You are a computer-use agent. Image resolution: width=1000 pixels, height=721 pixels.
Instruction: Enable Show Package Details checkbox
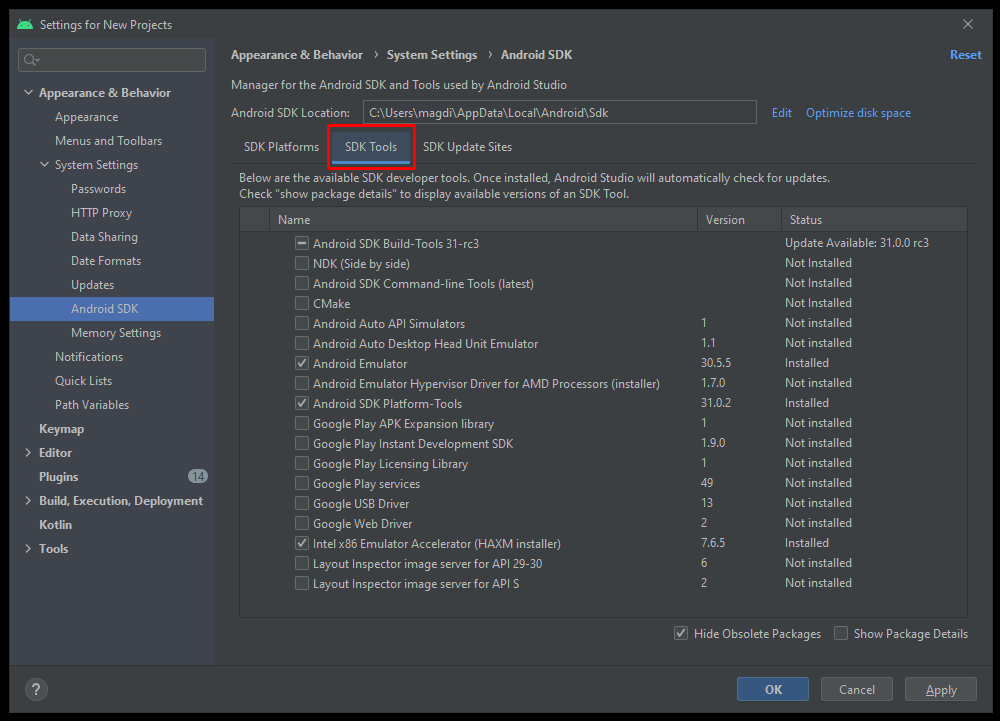841,633
